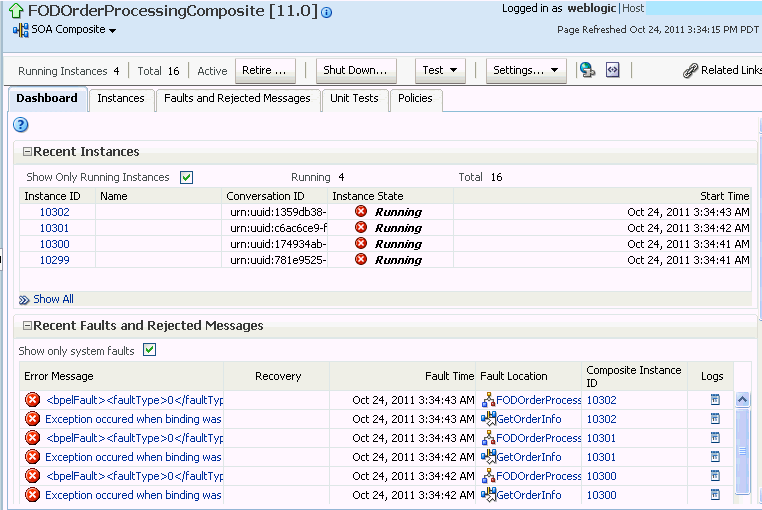Viewport: 762px width, 510px height.
Task: Switch to the Instances tab
Action: [121, 98]
